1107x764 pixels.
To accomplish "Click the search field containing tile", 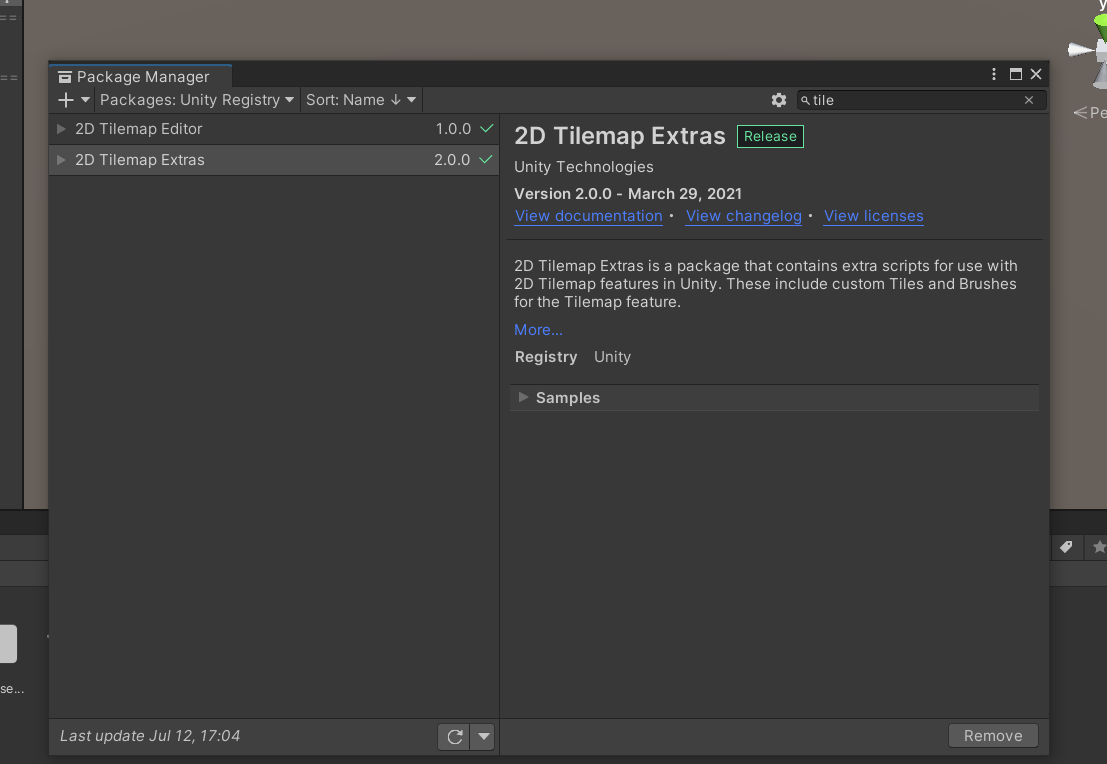I will click(x=921, y=100).
